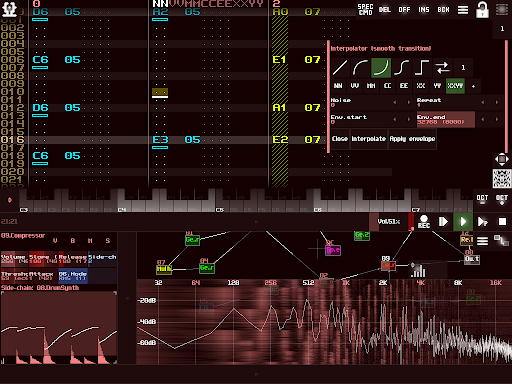Tap the DEL delete key
The width and height of the screenshot is (512, 384).
[384, 9]
